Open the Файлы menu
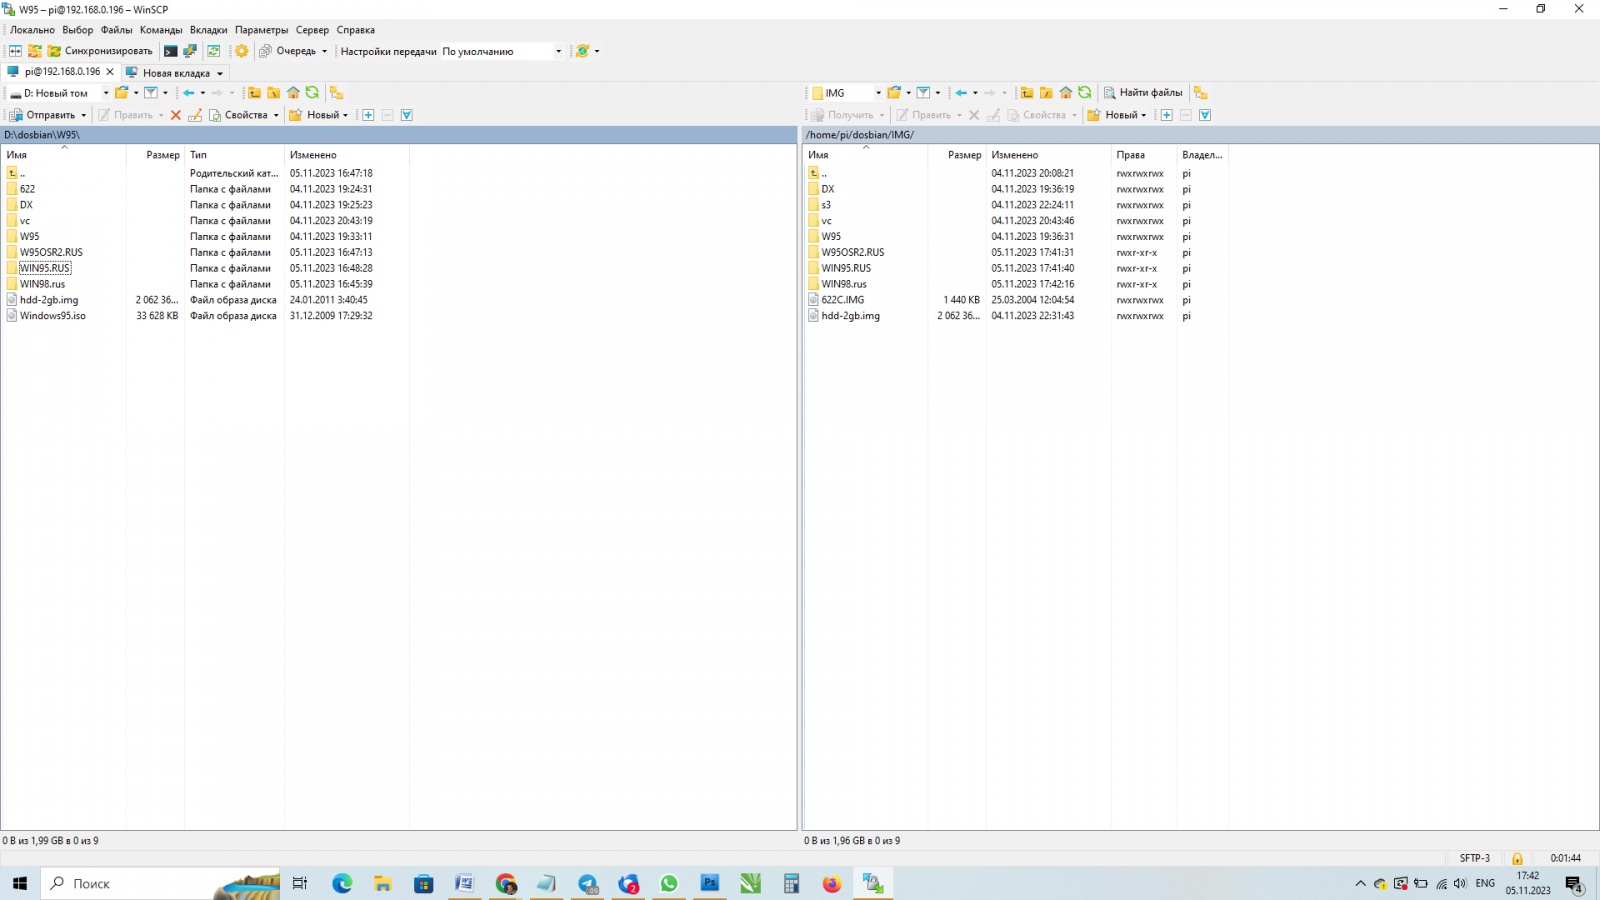The width and height of the screenshot is (1600, 900). [117, 30]
